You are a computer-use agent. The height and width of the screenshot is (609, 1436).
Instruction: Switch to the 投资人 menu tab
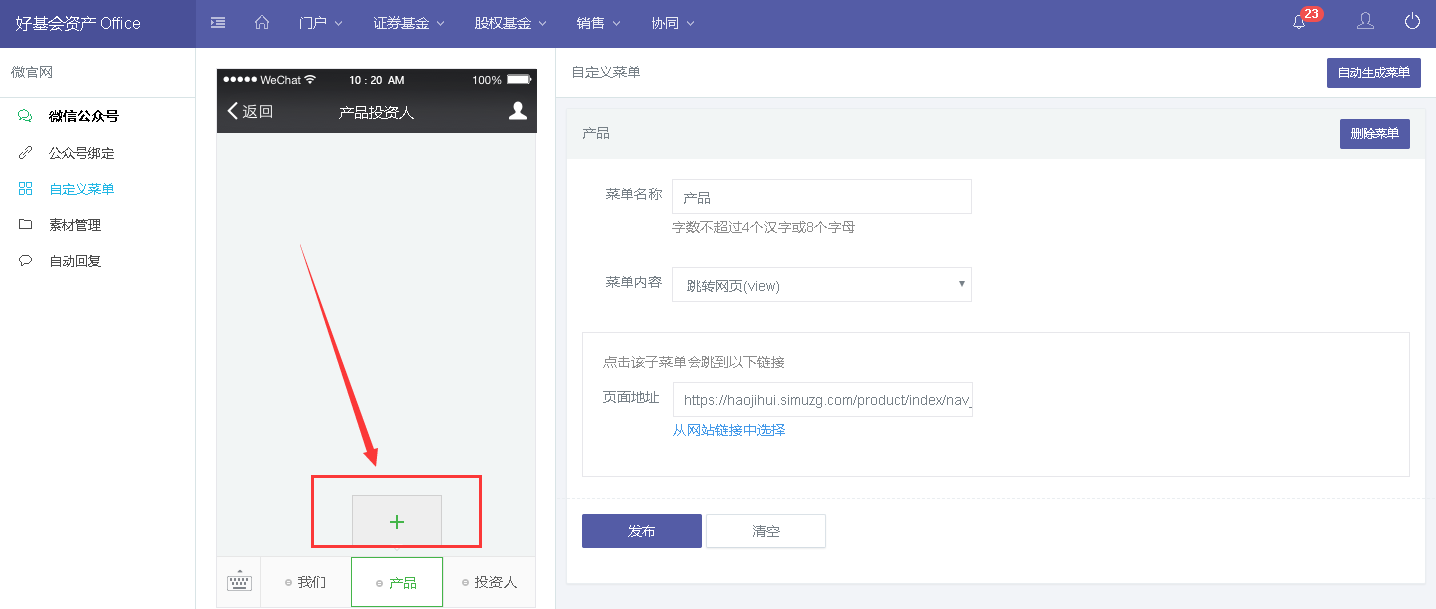pyautogui.click(x=489, y=581)
